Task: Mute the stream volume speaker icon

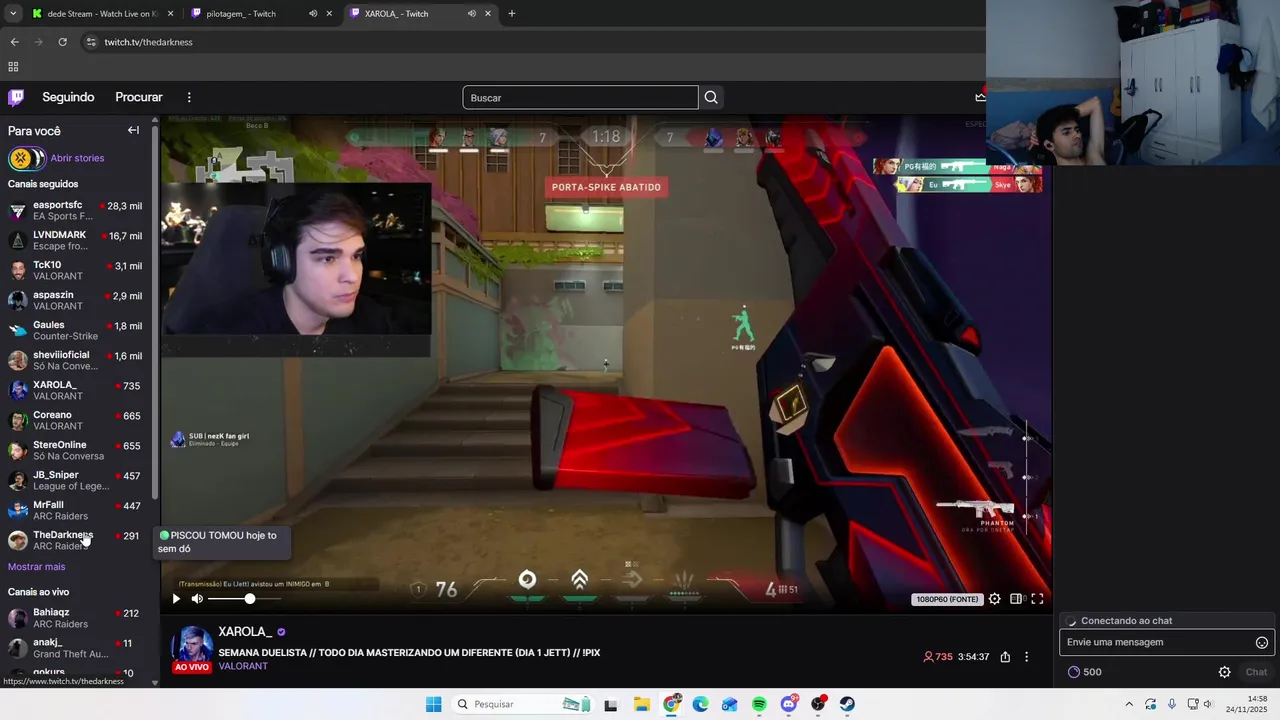Action: click(197, 599)
